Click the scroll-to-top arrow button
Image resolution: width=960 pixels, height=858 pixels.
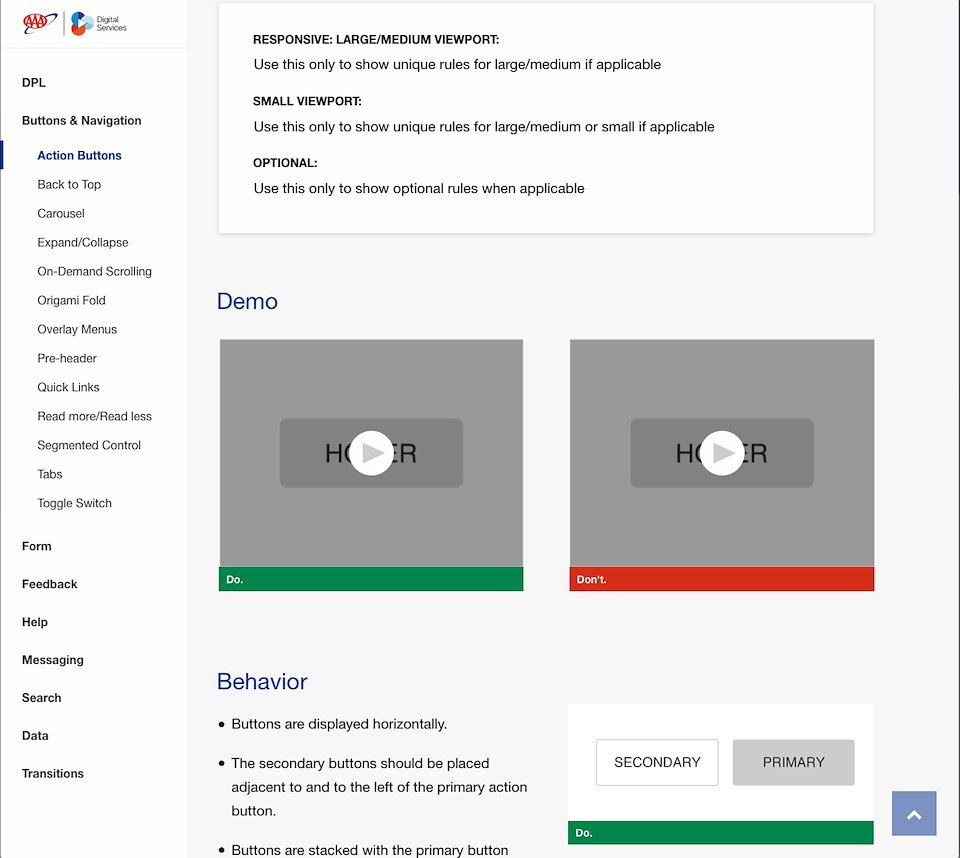(914, 813)
